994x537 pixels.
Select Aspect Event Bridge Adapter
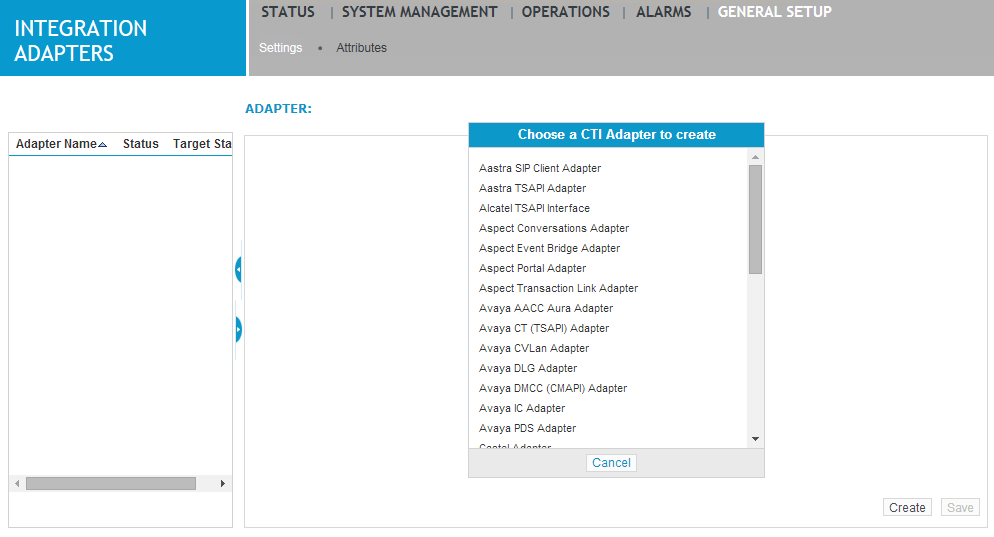(550, 248)
